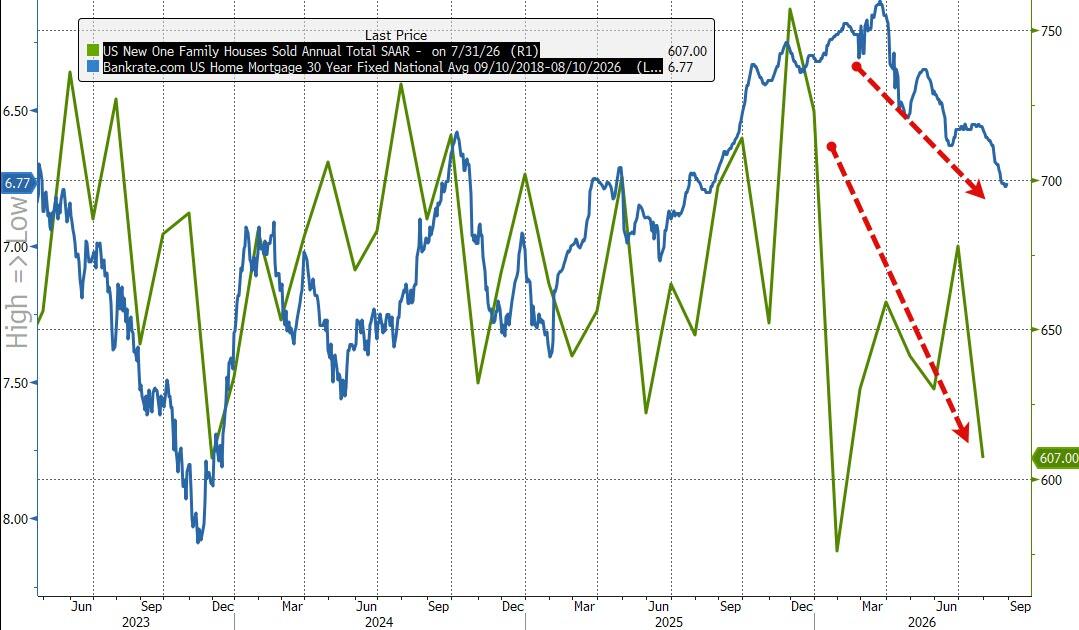Click the 607.00 value in the legend

[687, 51]
